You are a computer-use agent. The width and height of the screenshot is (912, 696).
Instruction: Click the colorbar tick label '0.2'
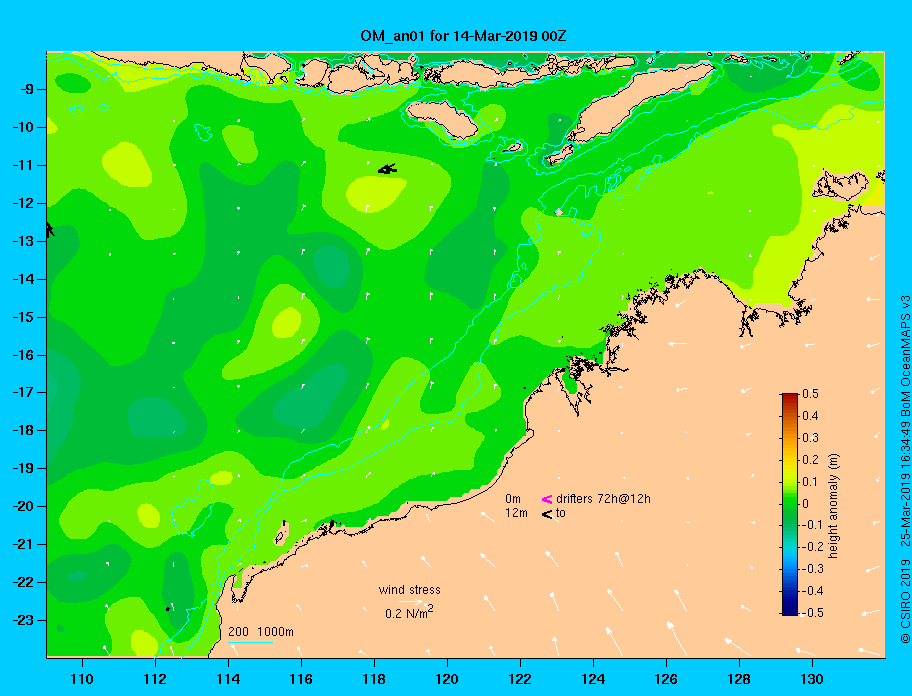click(810, 460)
